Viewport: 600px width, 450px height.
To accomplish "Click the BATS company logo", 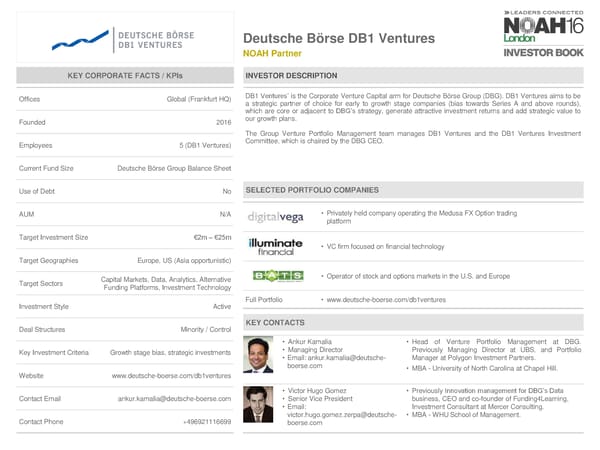I will tap(275, 275).
